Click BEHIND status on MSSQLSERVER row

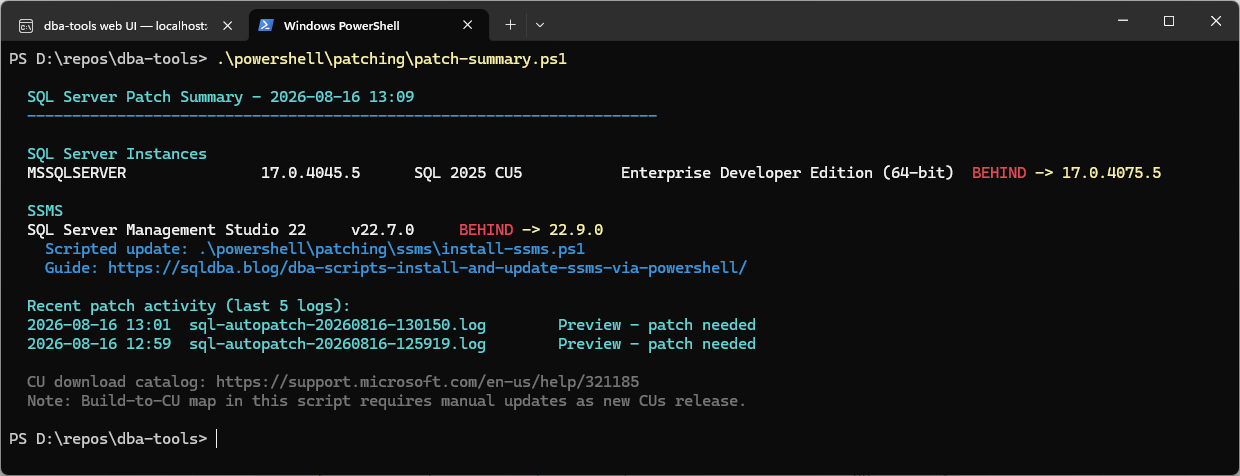point(999,173)
